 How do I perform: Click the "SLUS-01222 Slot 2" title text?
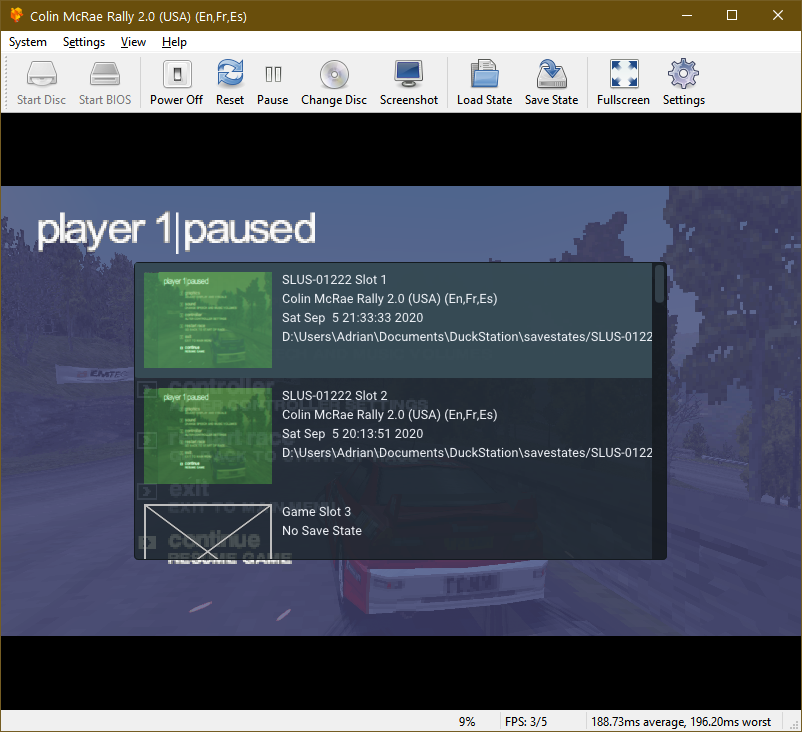[x=335, y=395]
